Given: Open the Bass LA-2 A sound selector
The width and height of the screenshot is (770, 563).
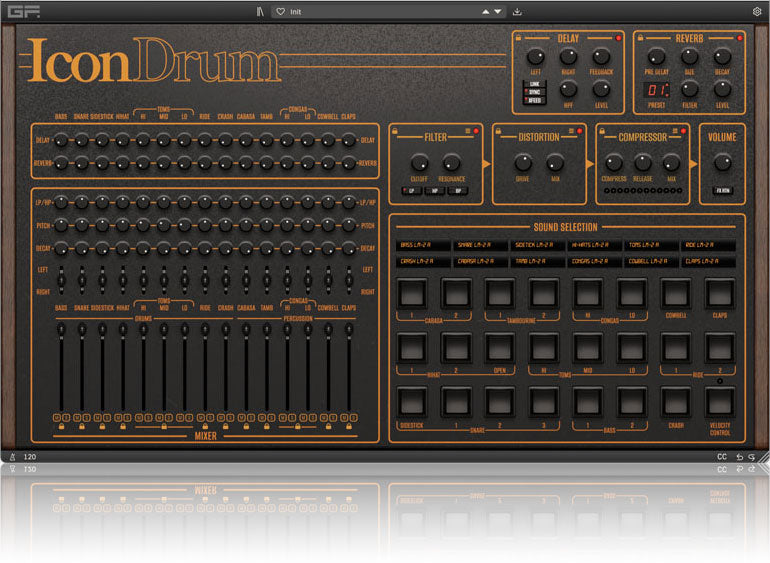Looking at the screenshot, I should [x=423, y=245].
